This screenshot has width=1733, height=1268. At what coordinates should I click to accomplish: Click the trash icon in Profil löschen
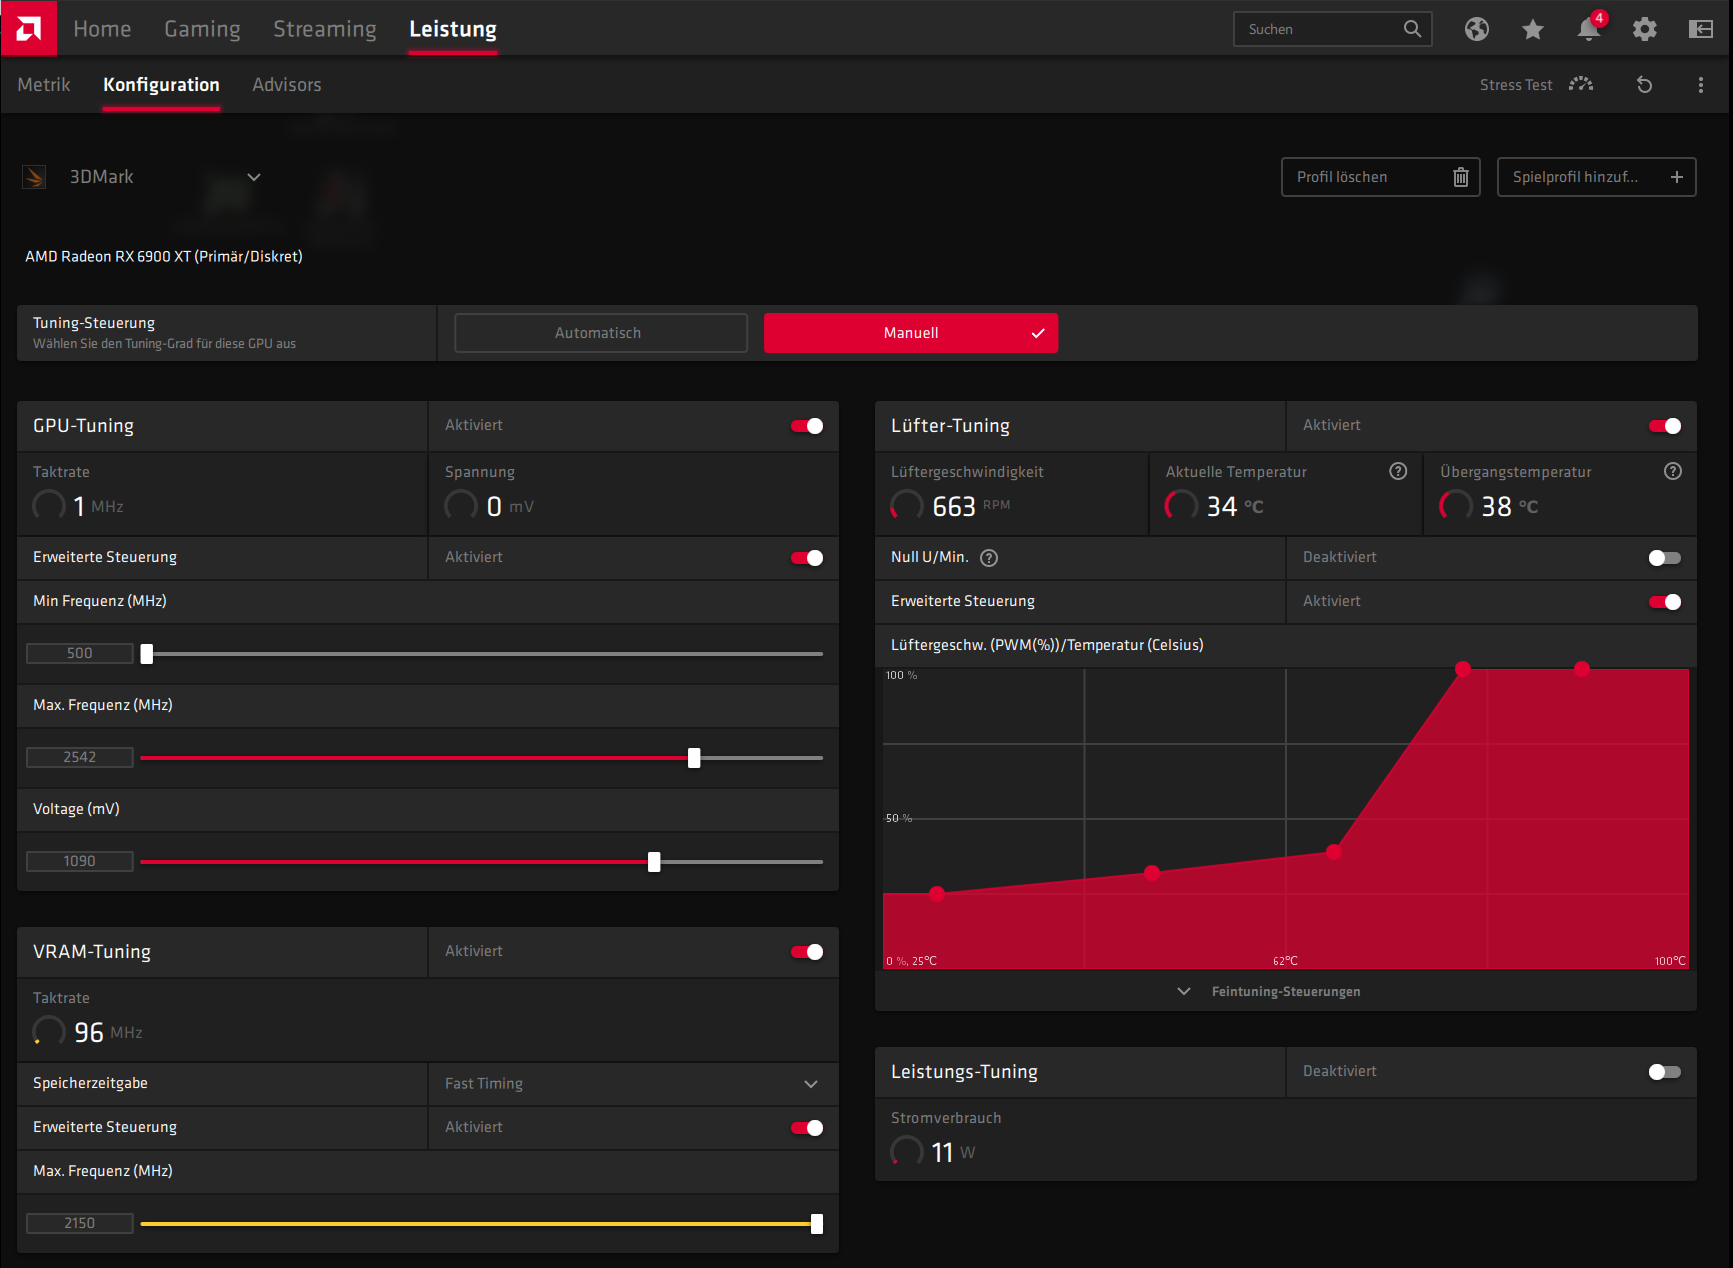point(1461,177)
